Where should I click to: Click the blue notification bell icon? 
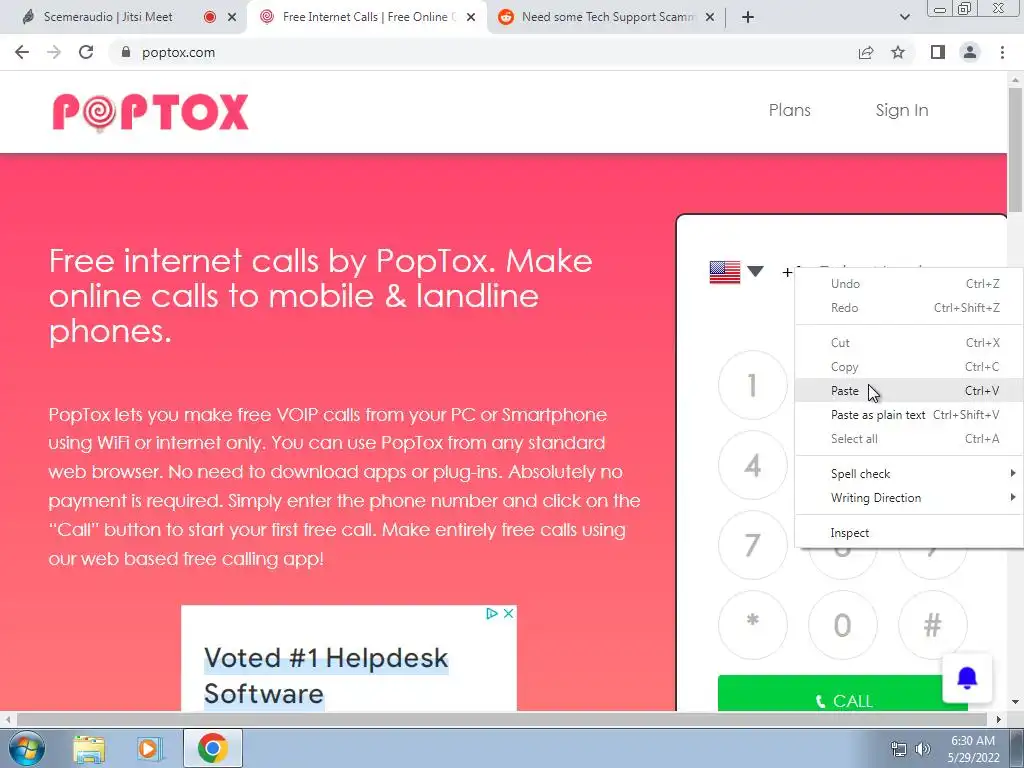pos(967,679)
